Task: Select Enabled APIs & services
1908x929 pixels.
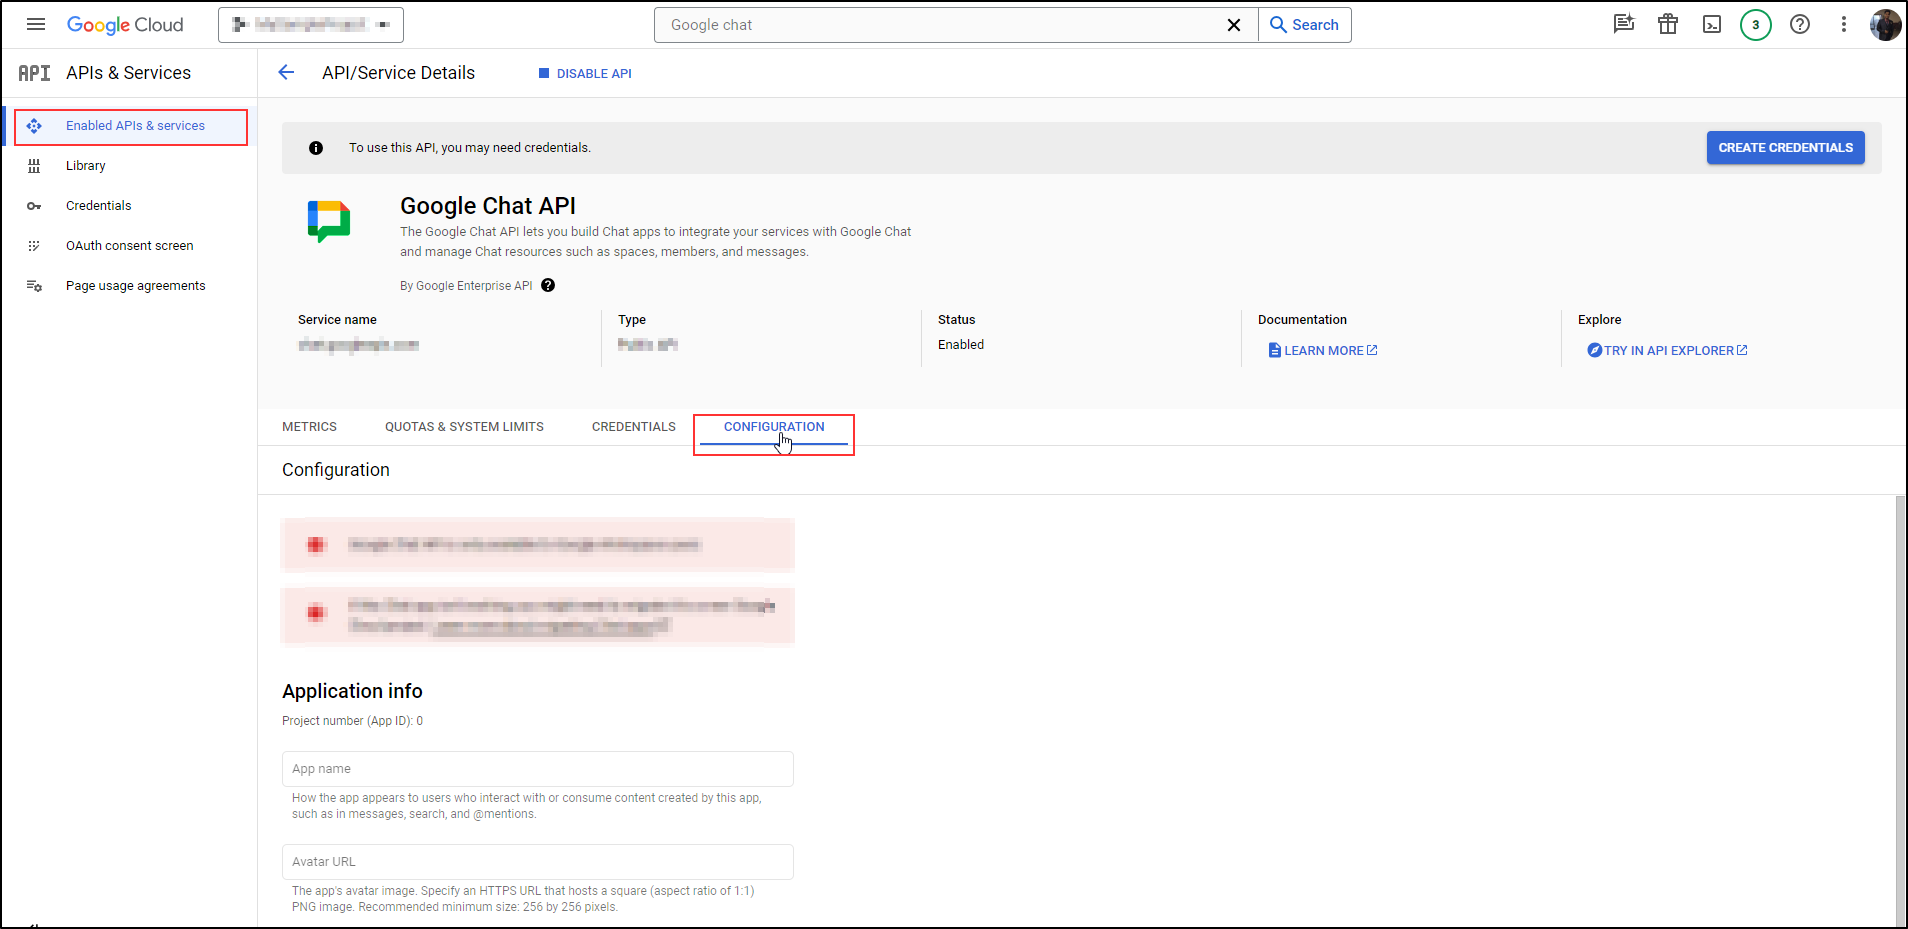Action: [x=131, y=127]
